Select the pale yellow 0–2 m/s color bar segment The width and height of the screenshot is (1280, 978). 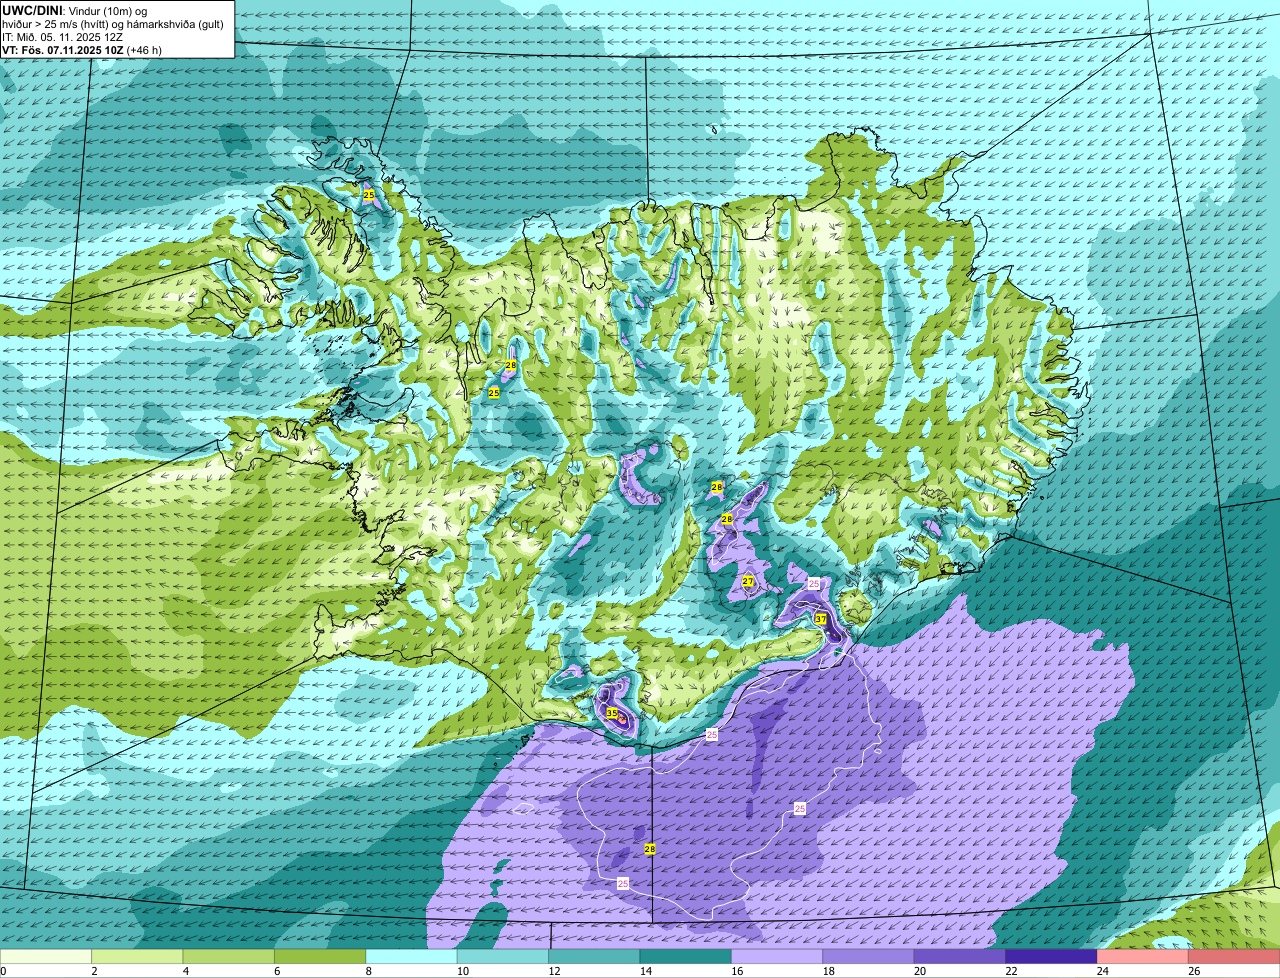(x=45, y=956)
